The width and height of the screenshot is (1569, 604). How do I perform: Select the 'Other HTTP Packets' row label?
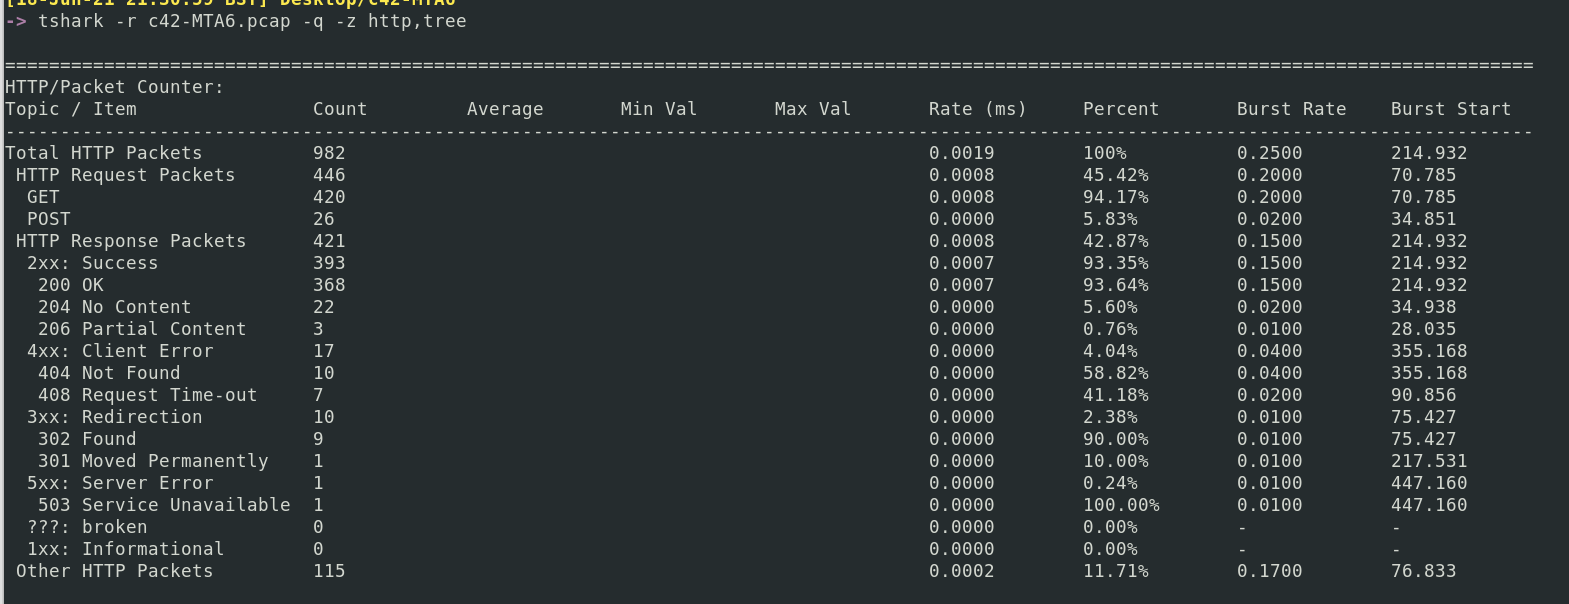click(114, 571)
